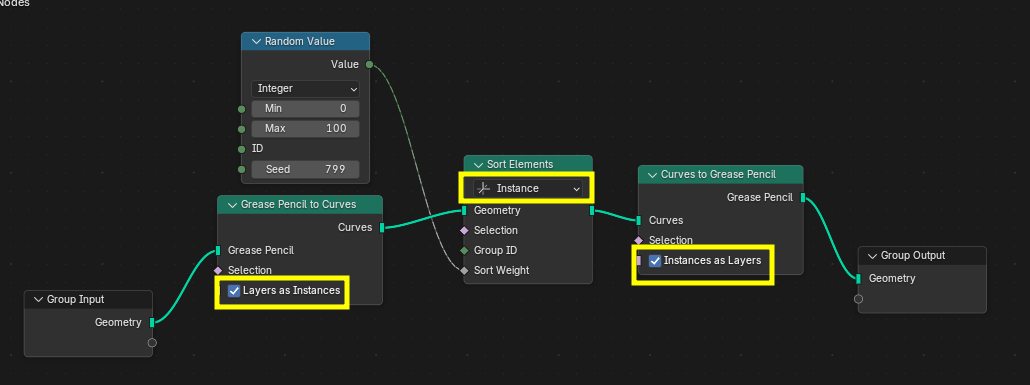Collapse the Group Output node
1030x385 pixels.
point(872,256)
